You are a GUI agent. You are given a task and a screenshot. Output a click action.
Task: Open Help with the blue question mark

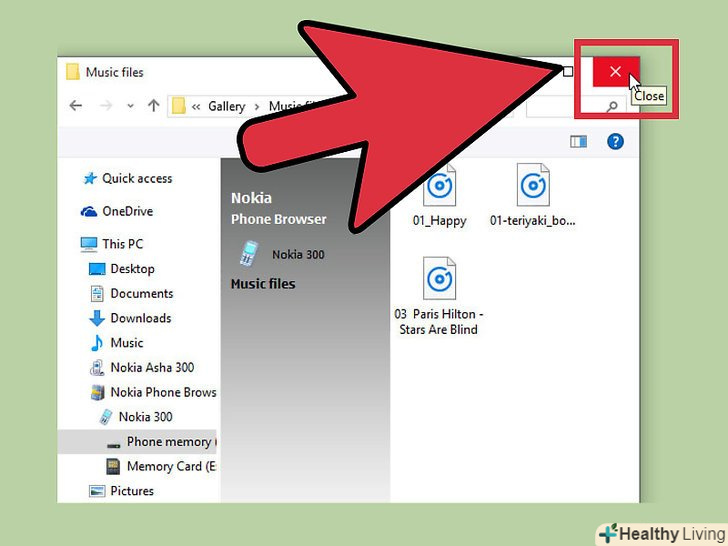615,141
